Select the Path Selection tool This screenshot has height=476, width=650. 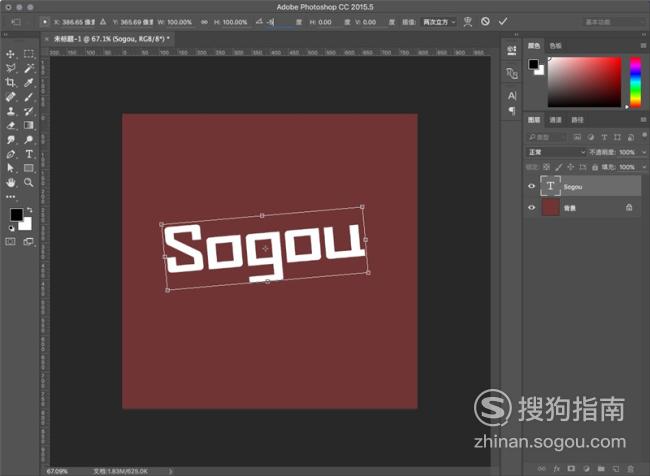[10, 168]
